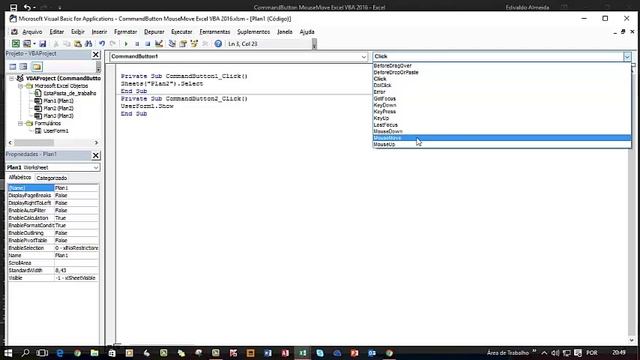Viewport: 640px width, 360px height.
Task: Choose MouseDown in the event list
Action: tap(502, 131)
